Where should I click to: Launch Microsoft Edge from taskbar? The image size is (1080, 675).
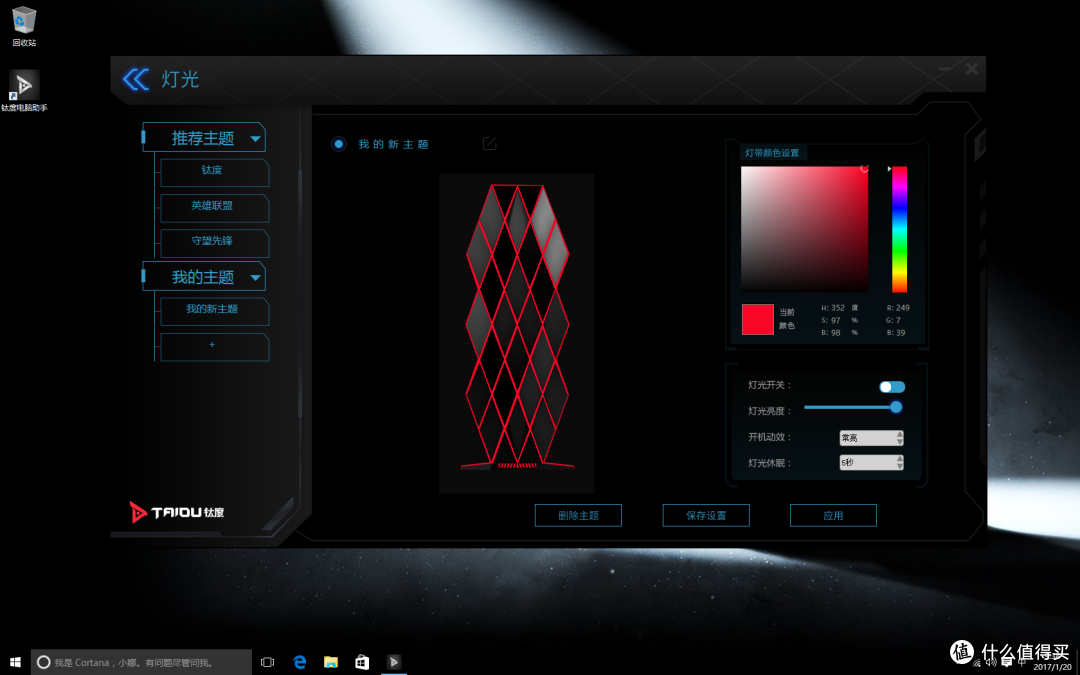300,662
